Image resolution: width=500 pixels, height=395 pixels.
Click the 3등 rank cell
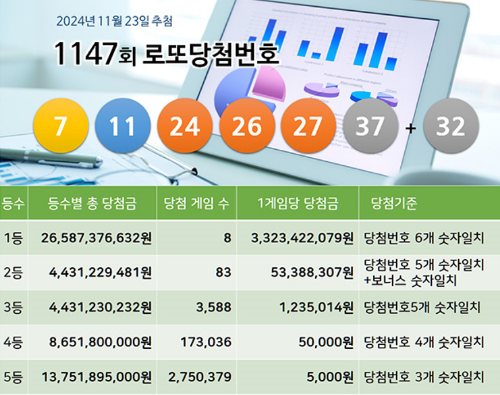point(13,307)
